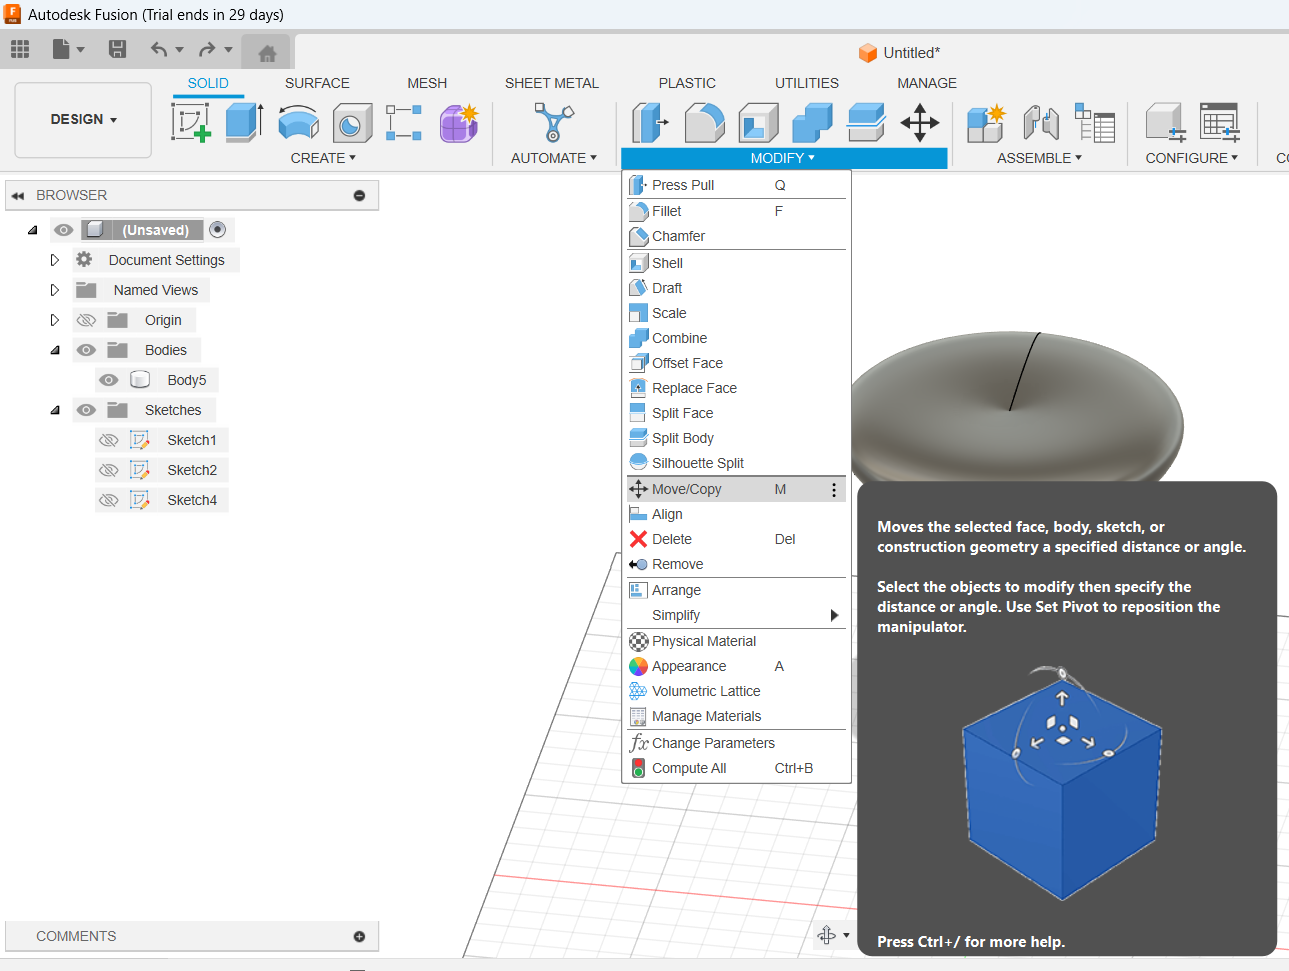Click the Automate tool icon
The width and height of the screenshot is (1289, 971).
[554, 123]
